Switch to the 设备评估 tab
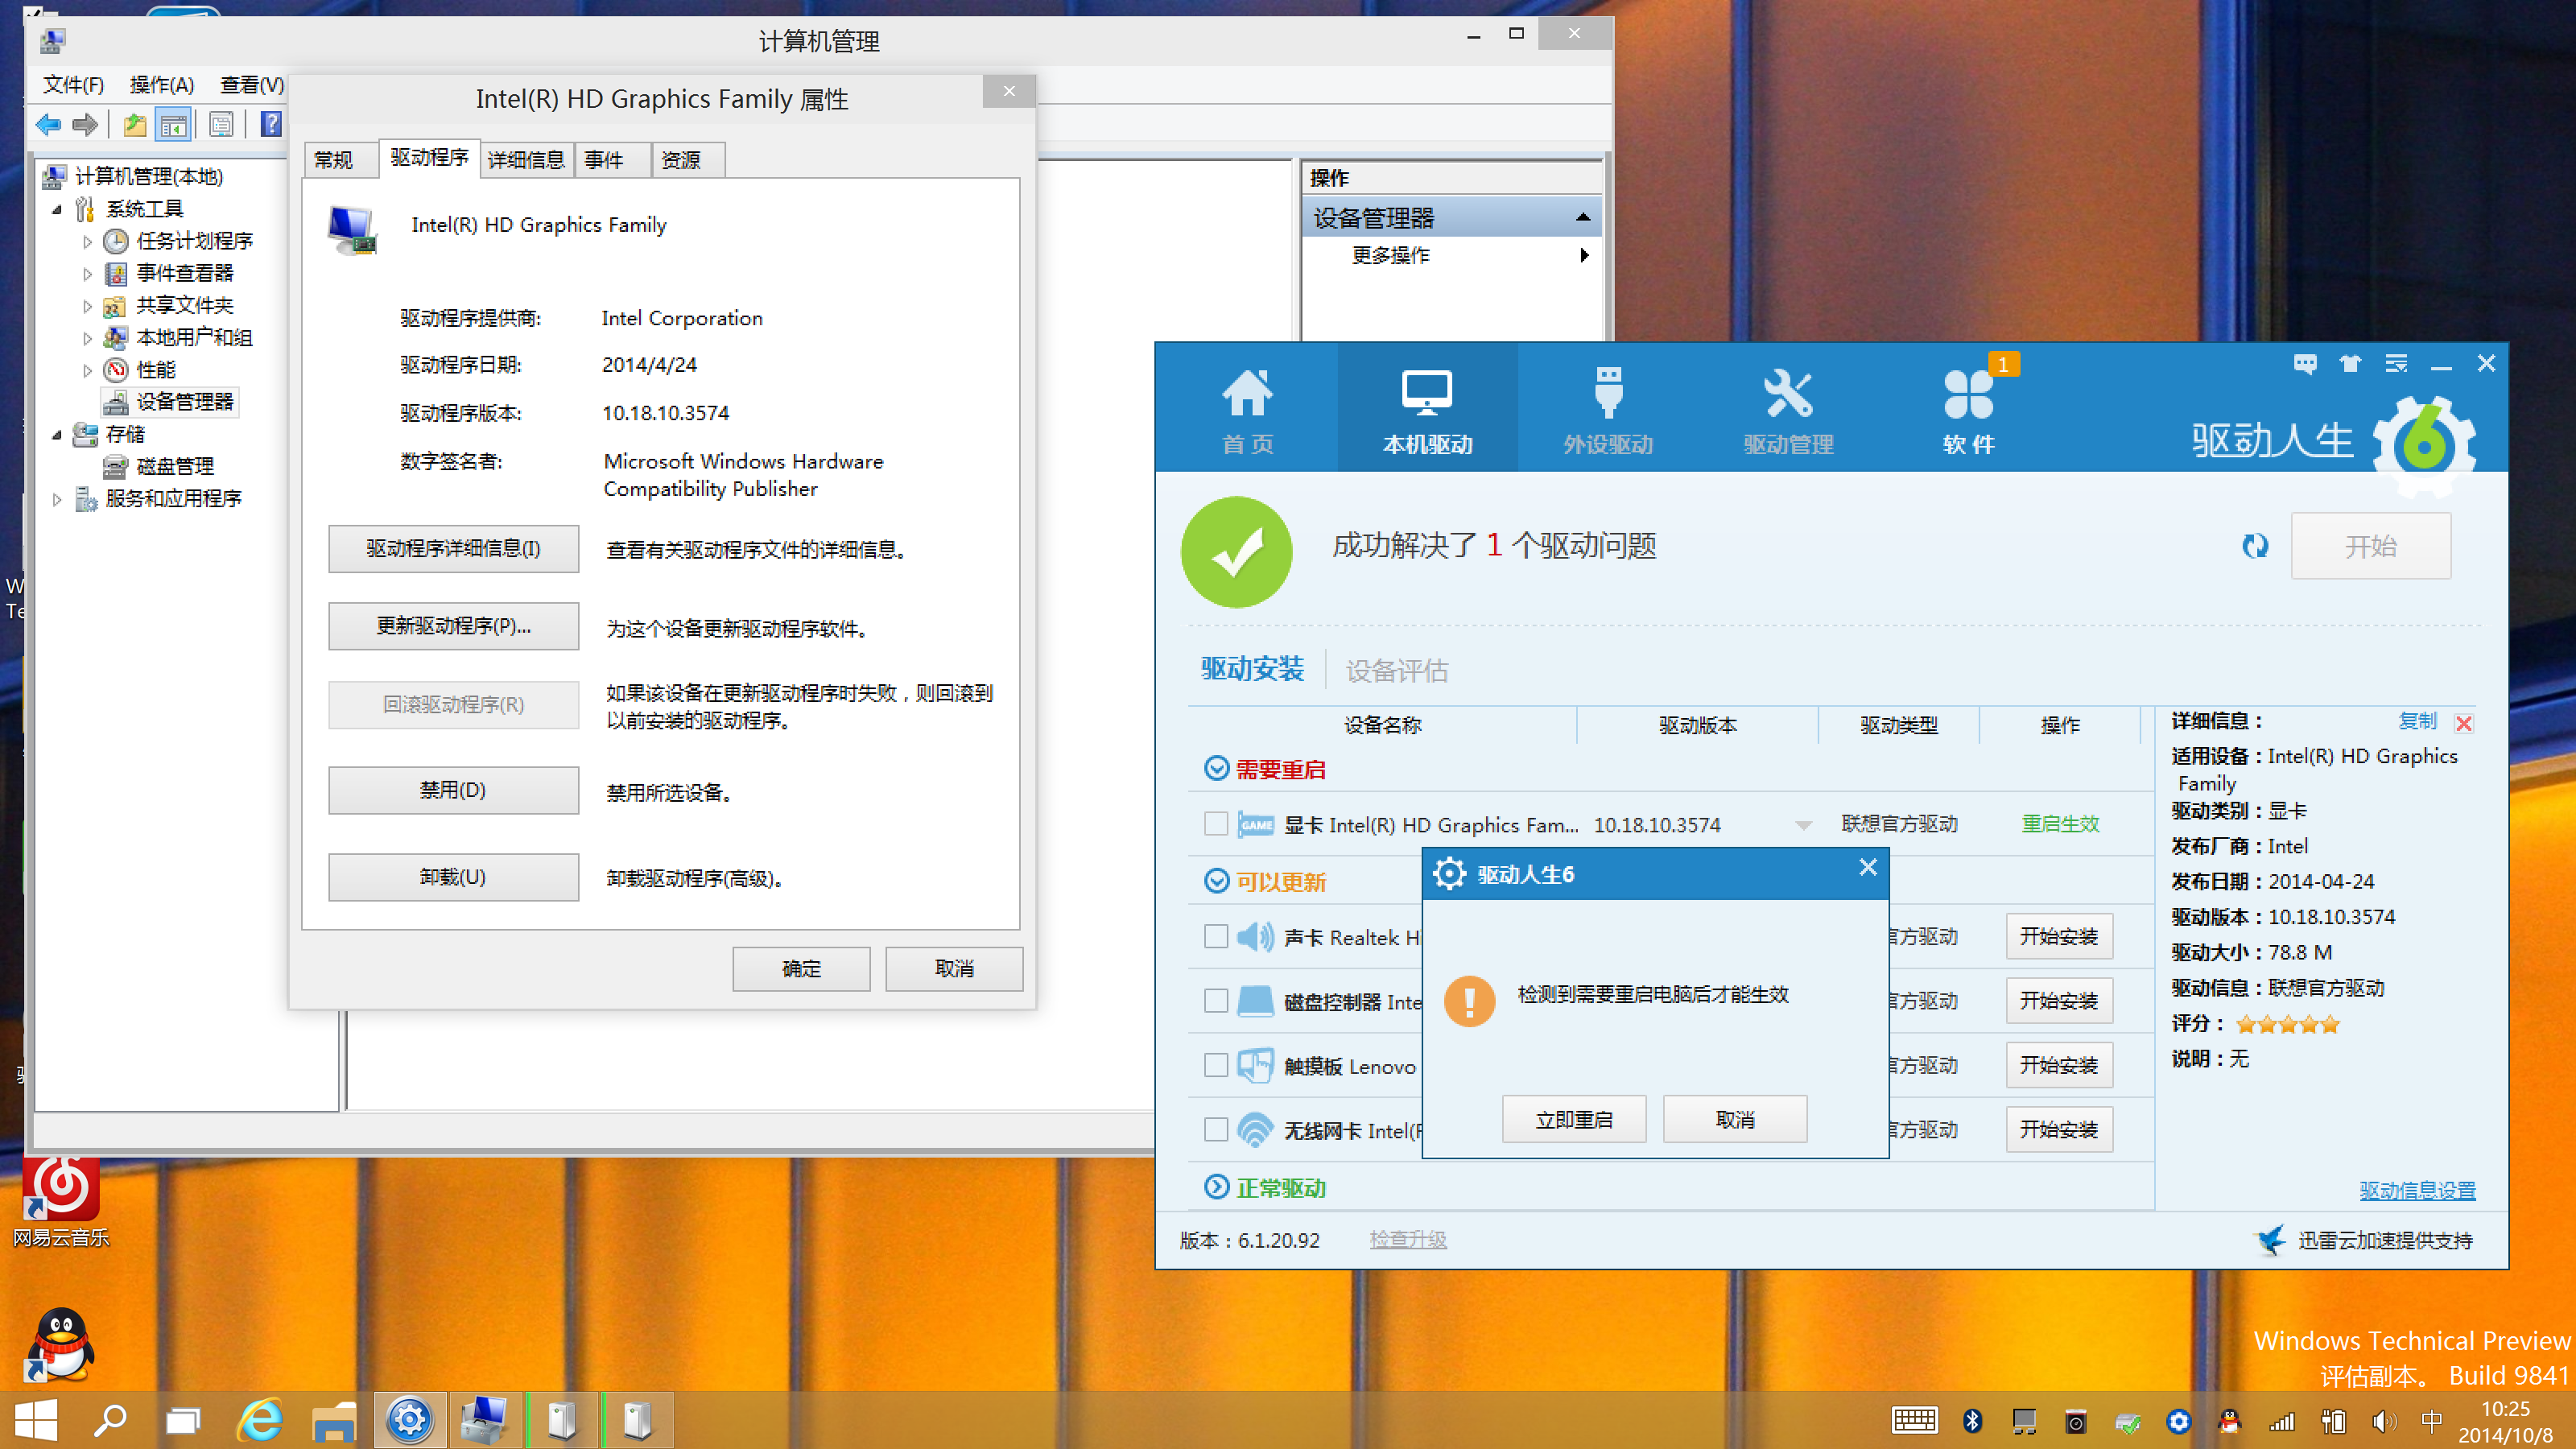The image size is (2576, 1449). tap(1396, 671)
